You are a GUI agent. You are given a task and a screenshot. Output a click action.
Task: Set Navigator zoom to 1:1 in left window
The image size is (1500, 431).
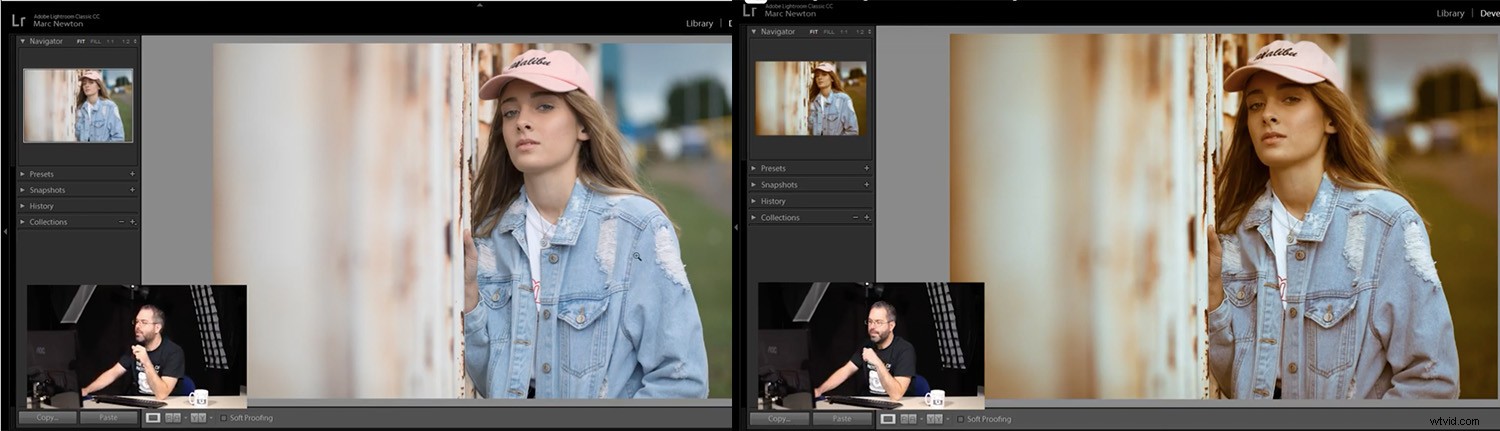coord(111,42)
